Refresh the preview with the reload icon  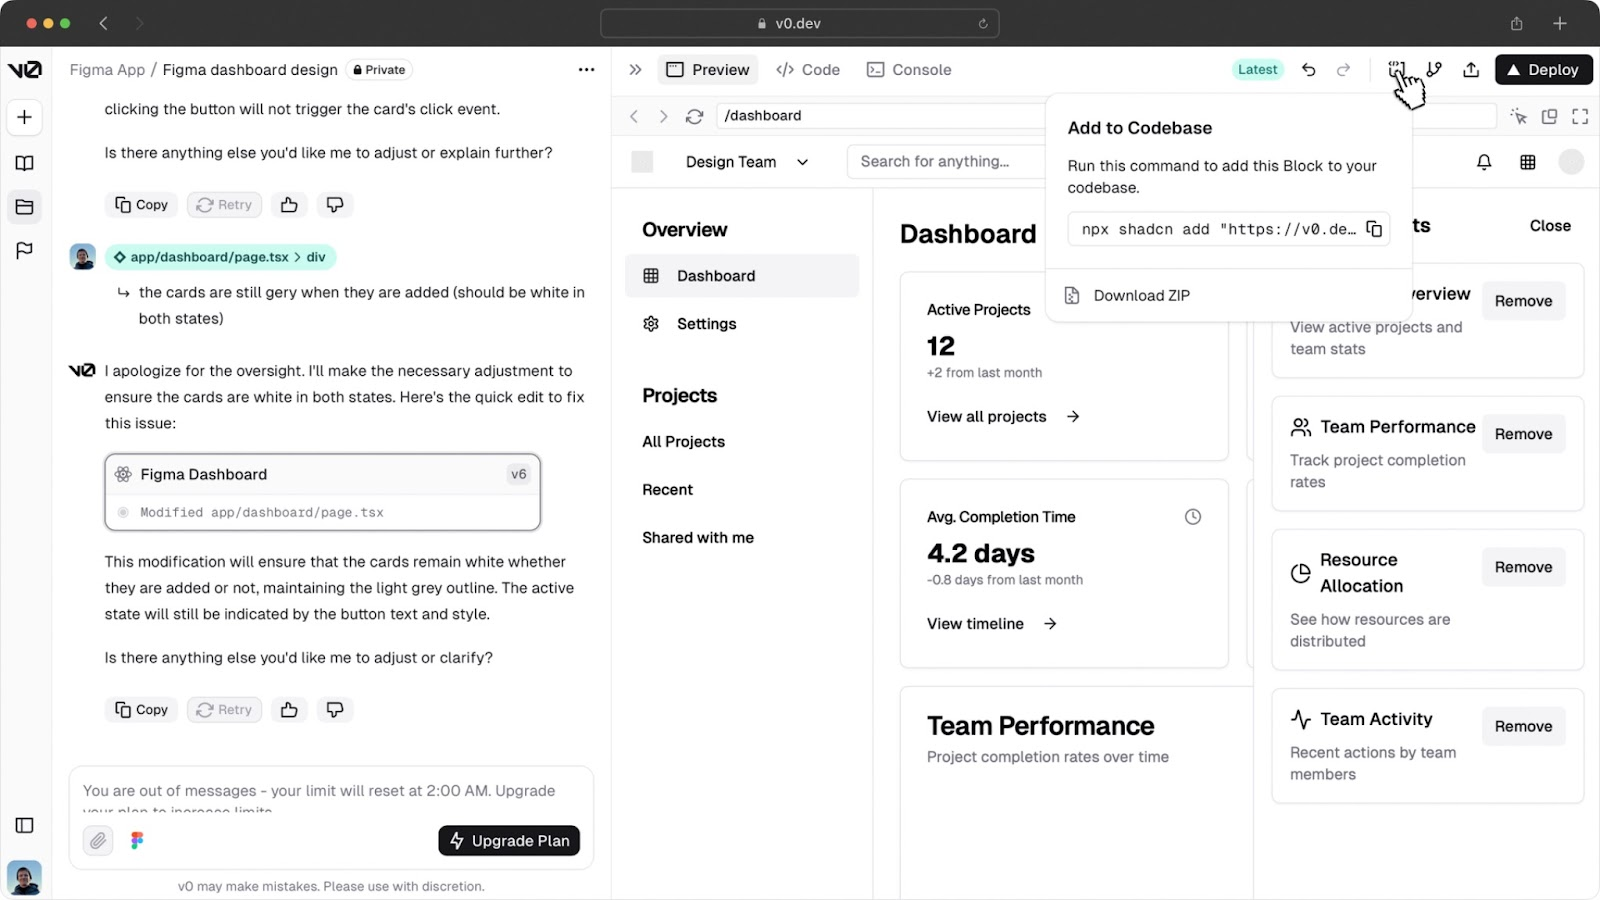694,116
